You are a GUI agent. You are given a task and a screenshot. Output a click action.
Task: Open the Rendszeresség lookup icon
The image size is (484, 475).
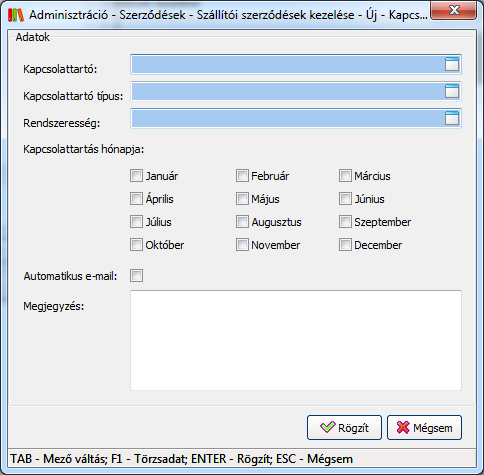(452, 118)
